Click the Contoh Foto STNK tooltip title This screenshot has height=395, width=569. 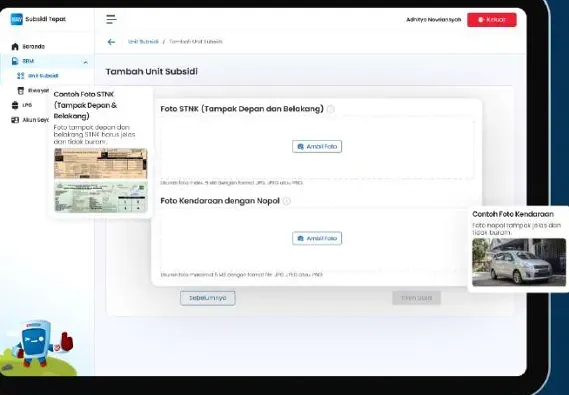(86, 105)
